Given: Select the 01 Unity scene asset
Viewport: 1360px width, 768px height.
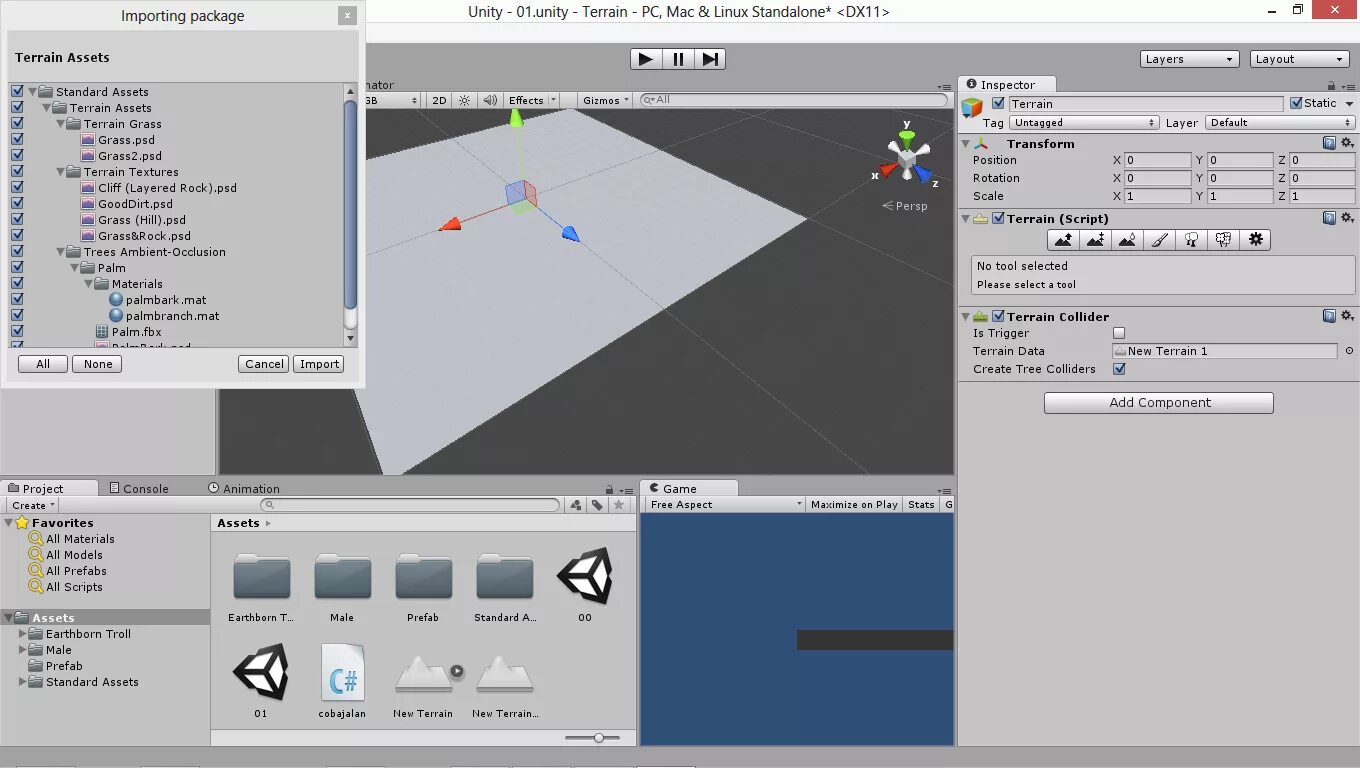Looking at the screenshot, I should coord(261,680).
